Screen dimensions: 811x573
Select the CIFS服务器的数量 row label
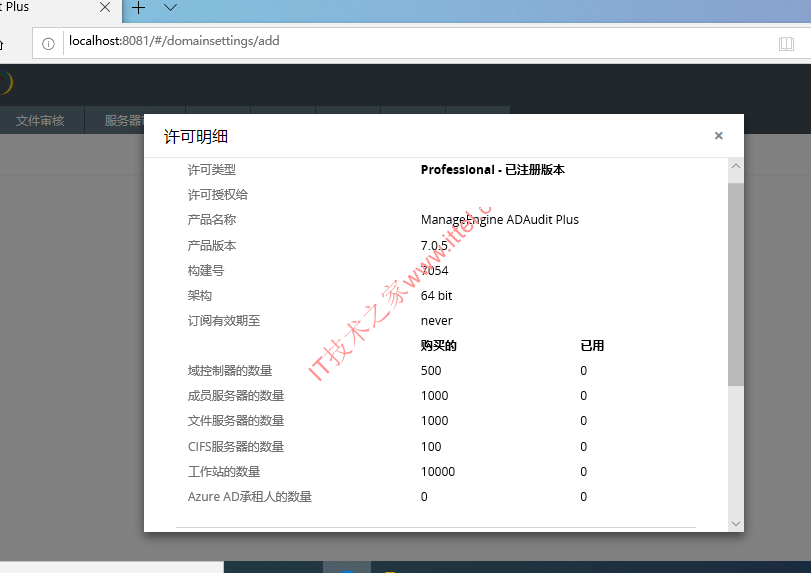236,446
